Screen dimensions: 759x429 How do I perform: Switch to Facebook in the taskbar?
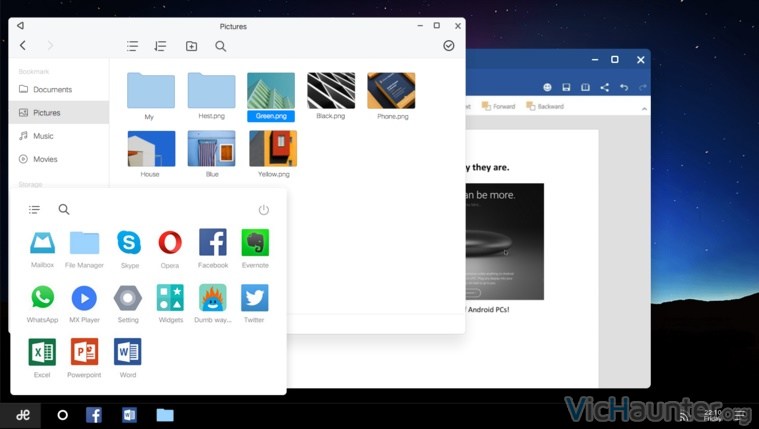(94, 415)
